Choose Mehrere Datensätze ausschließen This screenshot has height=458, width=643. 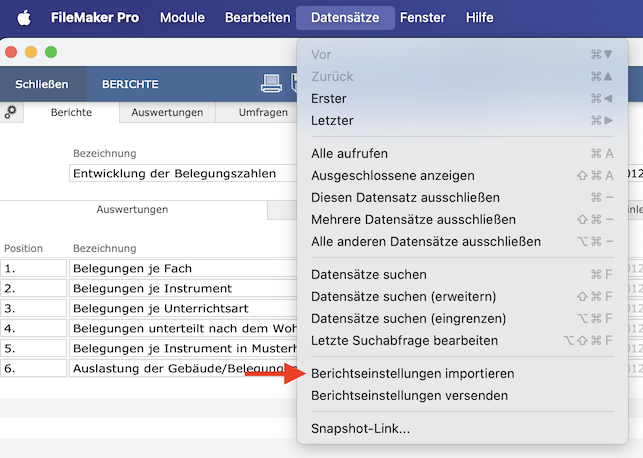(462, 220)
